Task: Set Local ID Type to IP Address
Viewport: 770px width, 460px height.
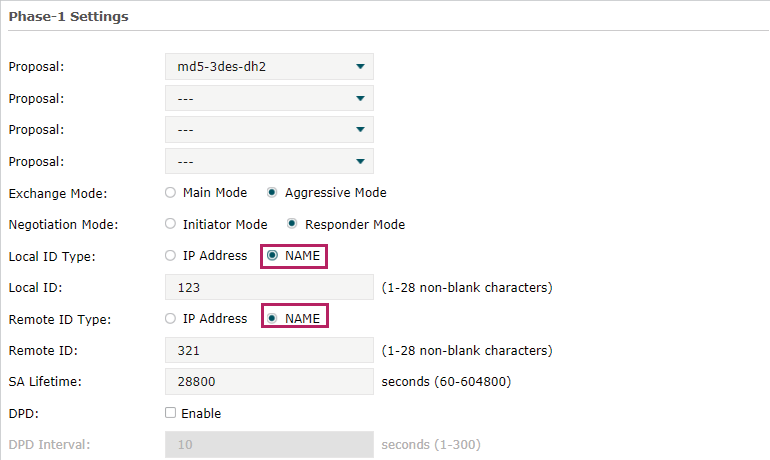Action: point(171,256)
